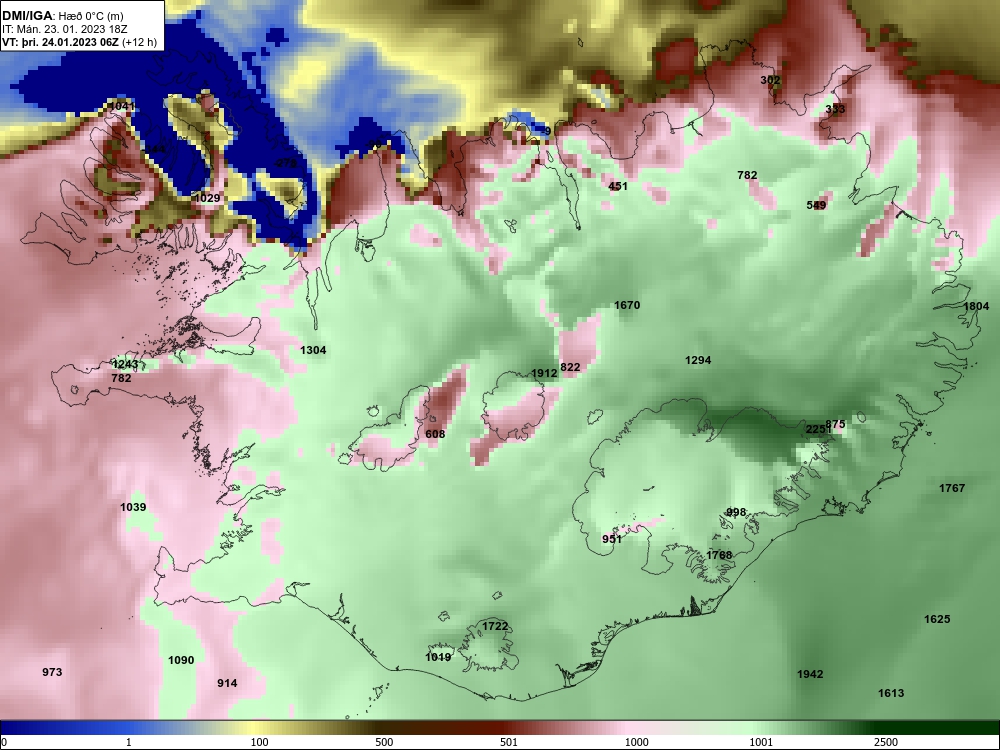Click the map value 1625
Viewport: 1000px width, 750px height.
point(937,619)
